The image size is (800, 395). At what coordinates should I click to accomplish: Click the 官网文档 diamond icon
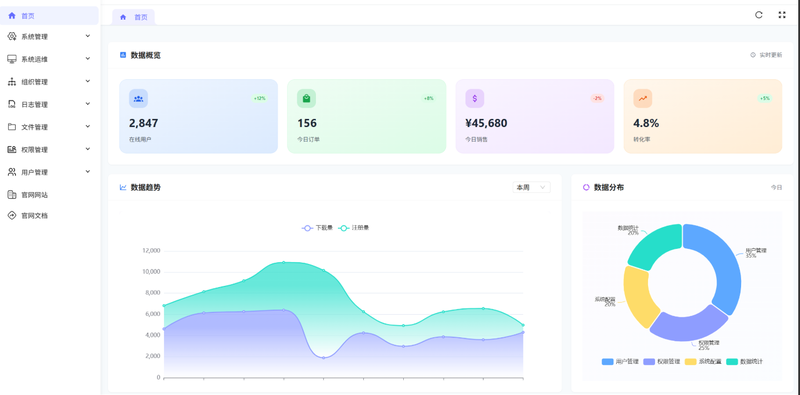pos(12,215)
